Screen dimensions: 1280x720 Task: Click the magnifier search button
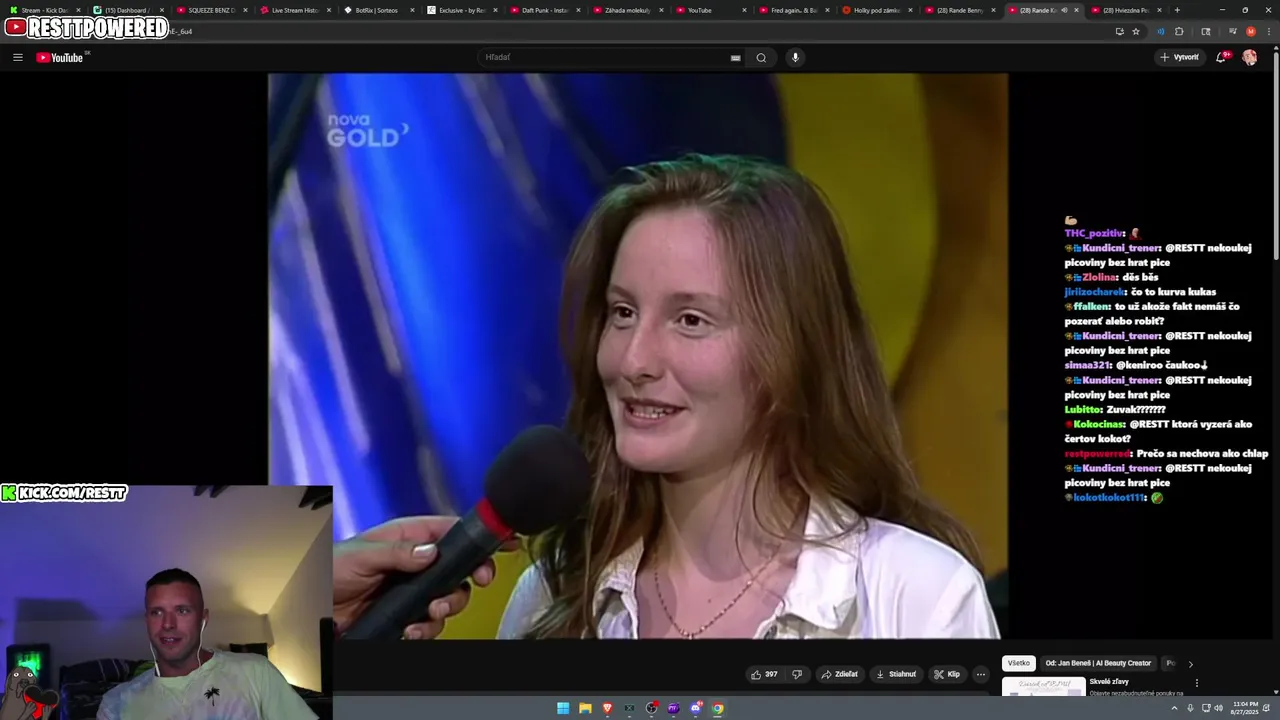coord(761,57)
